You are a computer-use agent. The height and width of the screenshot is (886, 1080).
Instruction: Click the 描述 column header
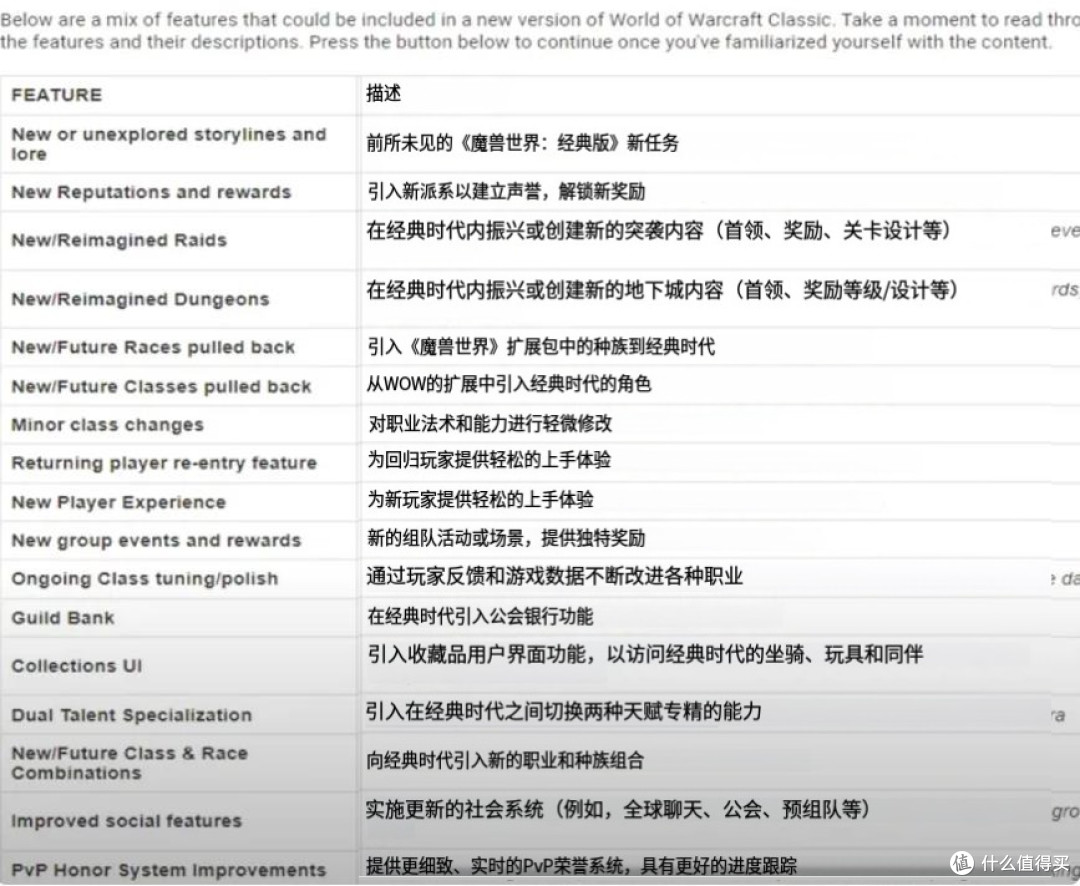pyautogui.click(x=384, y=93)
